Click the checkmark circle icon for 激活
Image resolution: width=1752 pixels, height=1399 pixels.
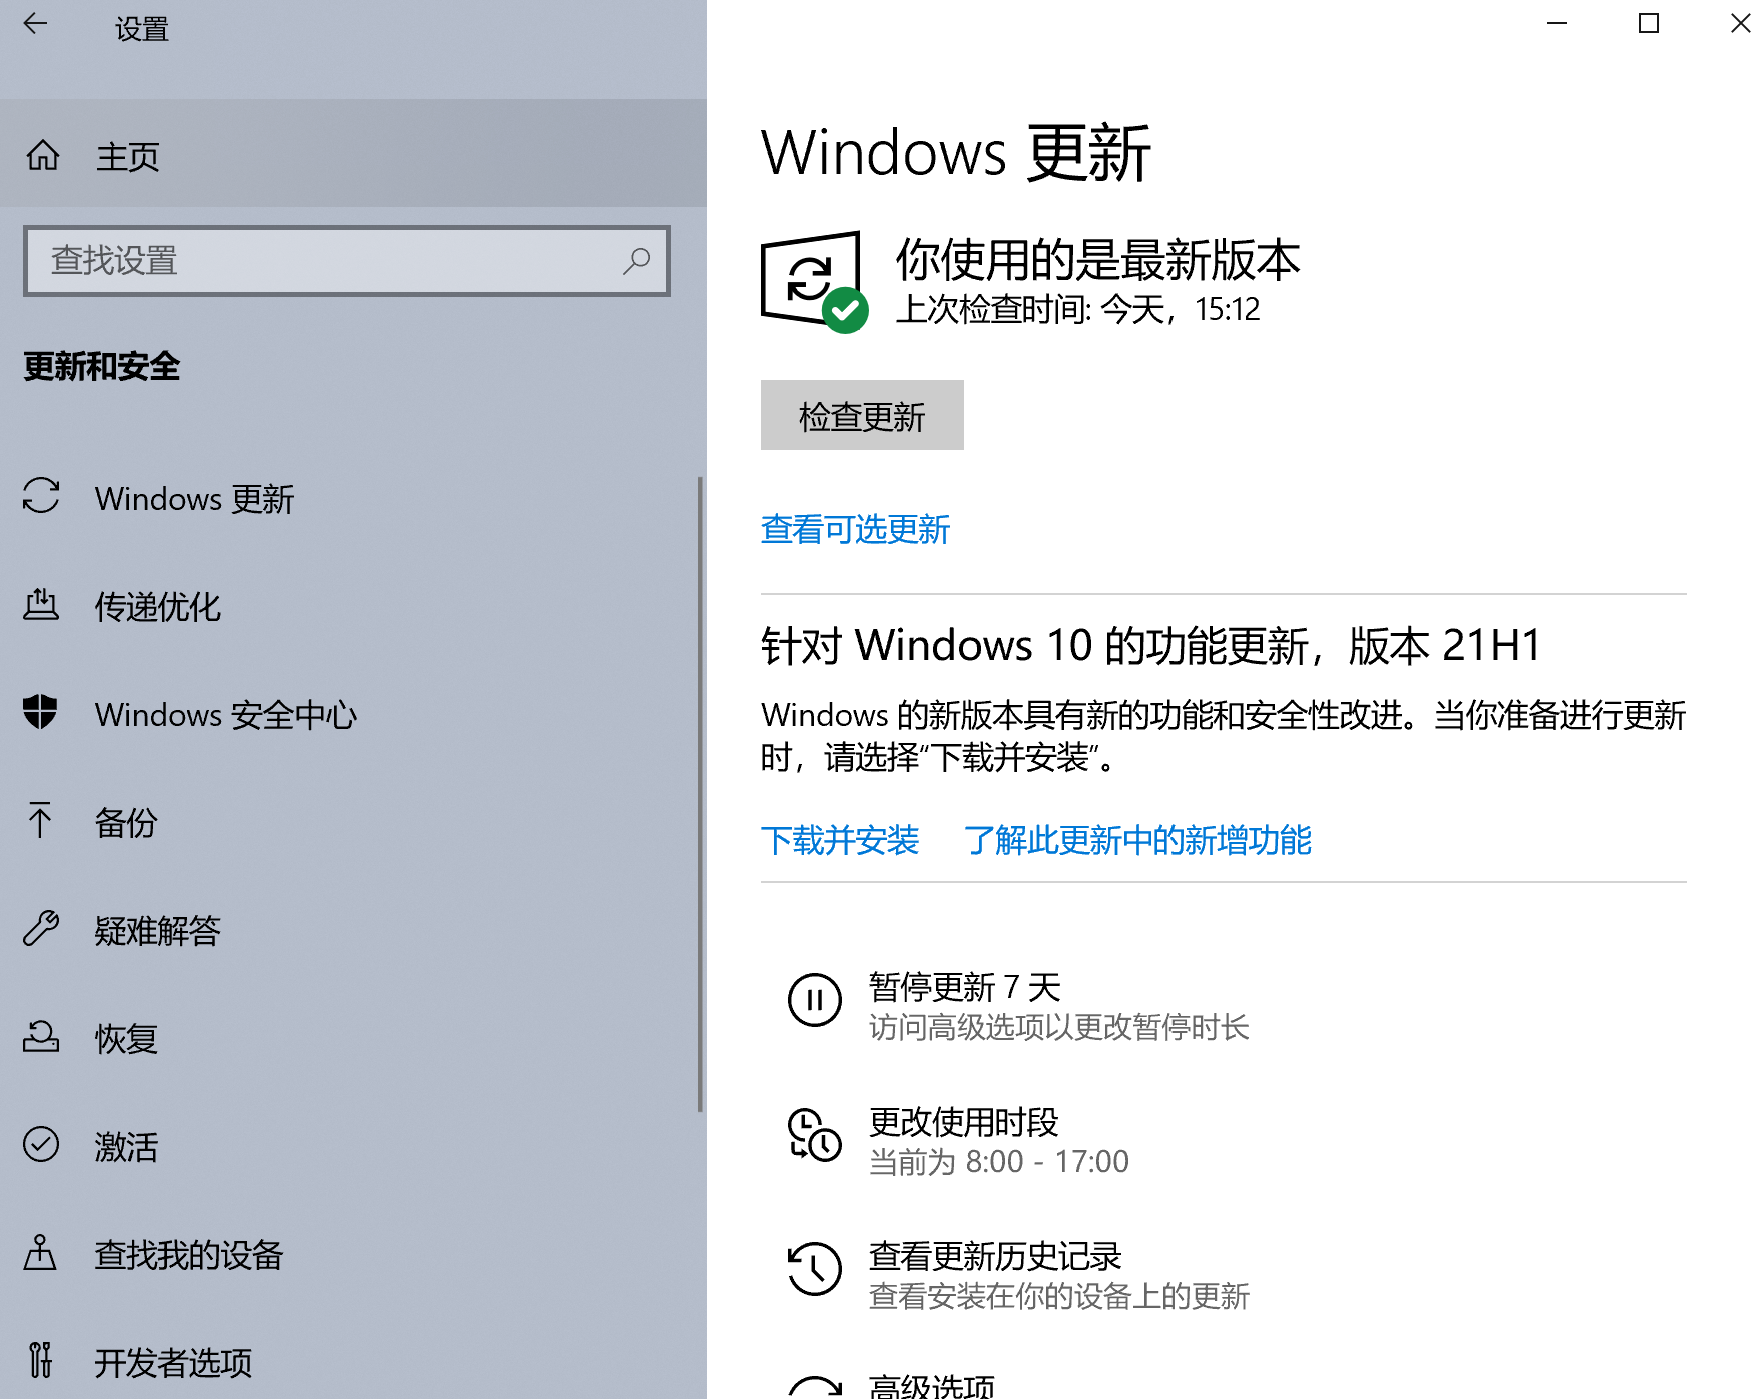coord(41,1144)
